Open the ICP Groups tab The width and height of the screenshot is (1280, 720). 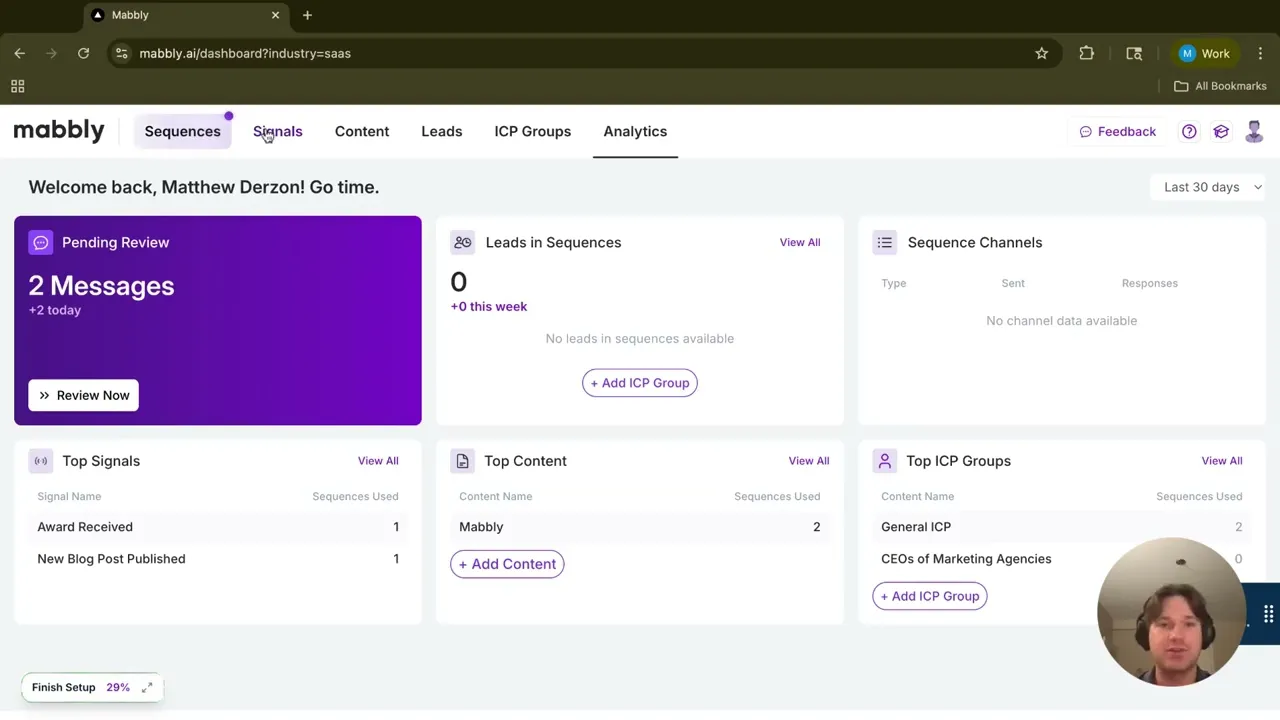532,132
